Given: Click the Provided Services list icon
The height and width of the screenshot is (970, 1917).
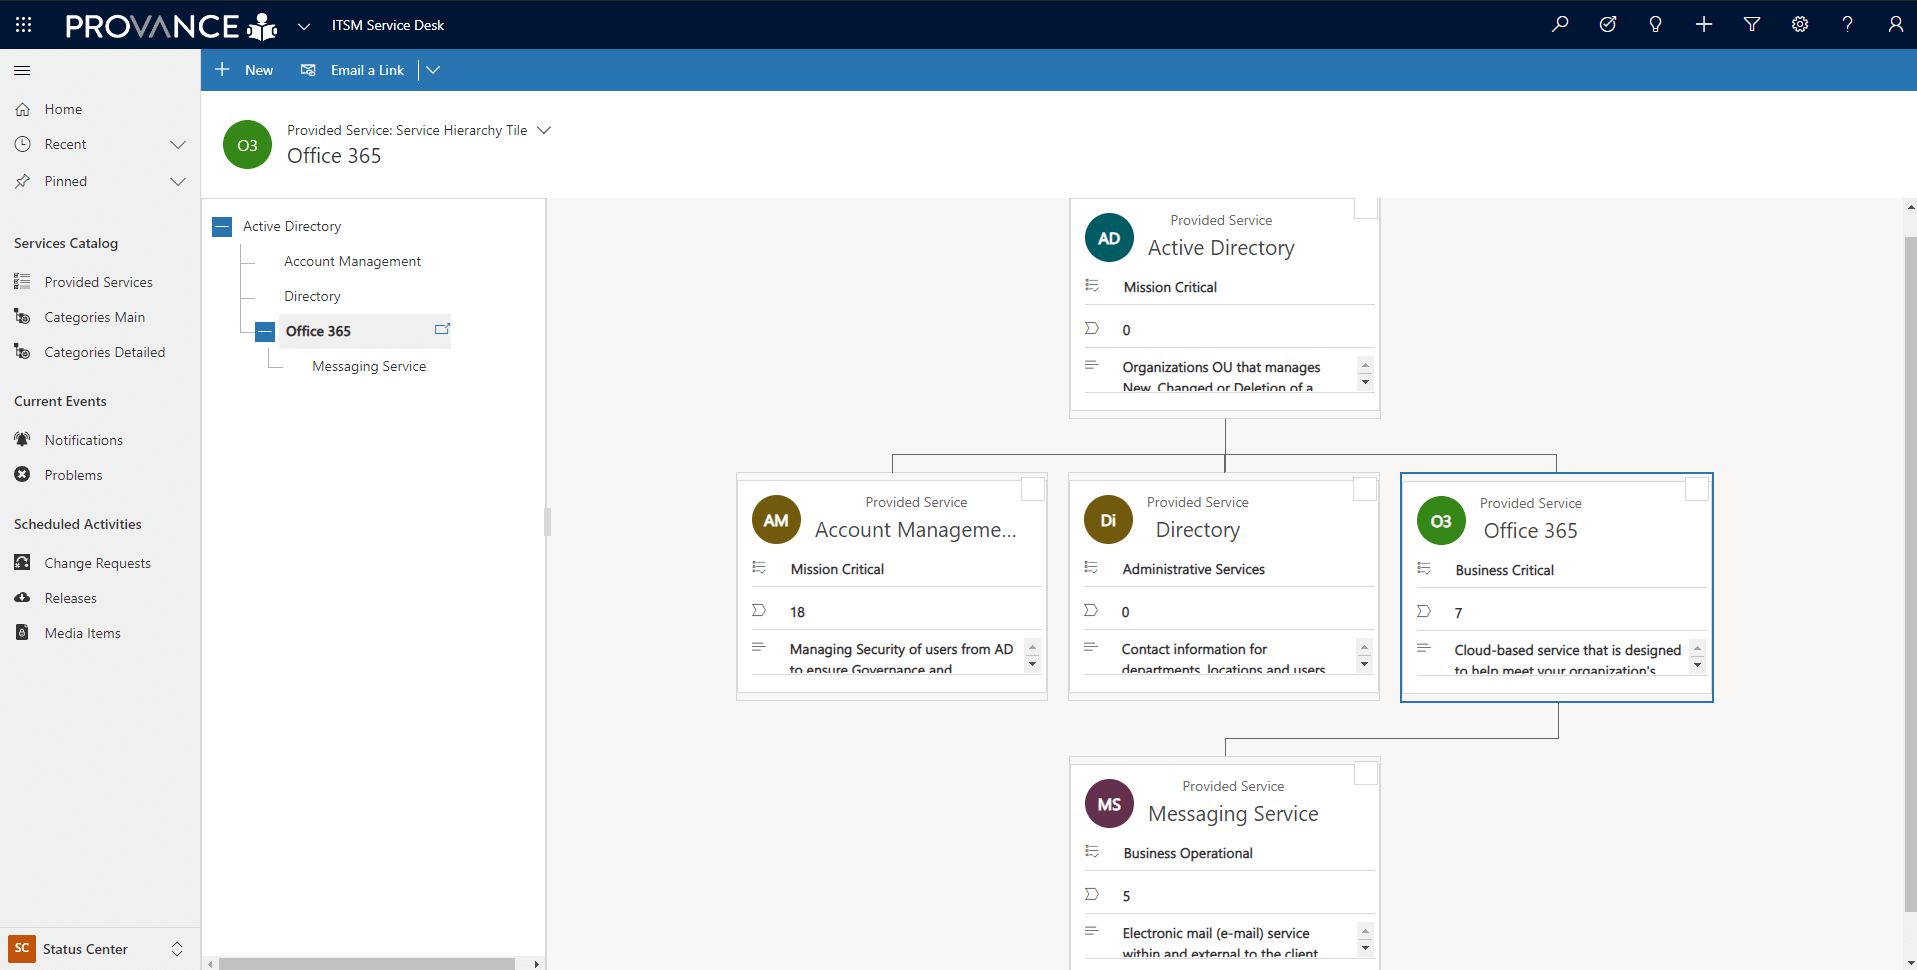Looking at the screenshot, I should click(x=22, y=282).
